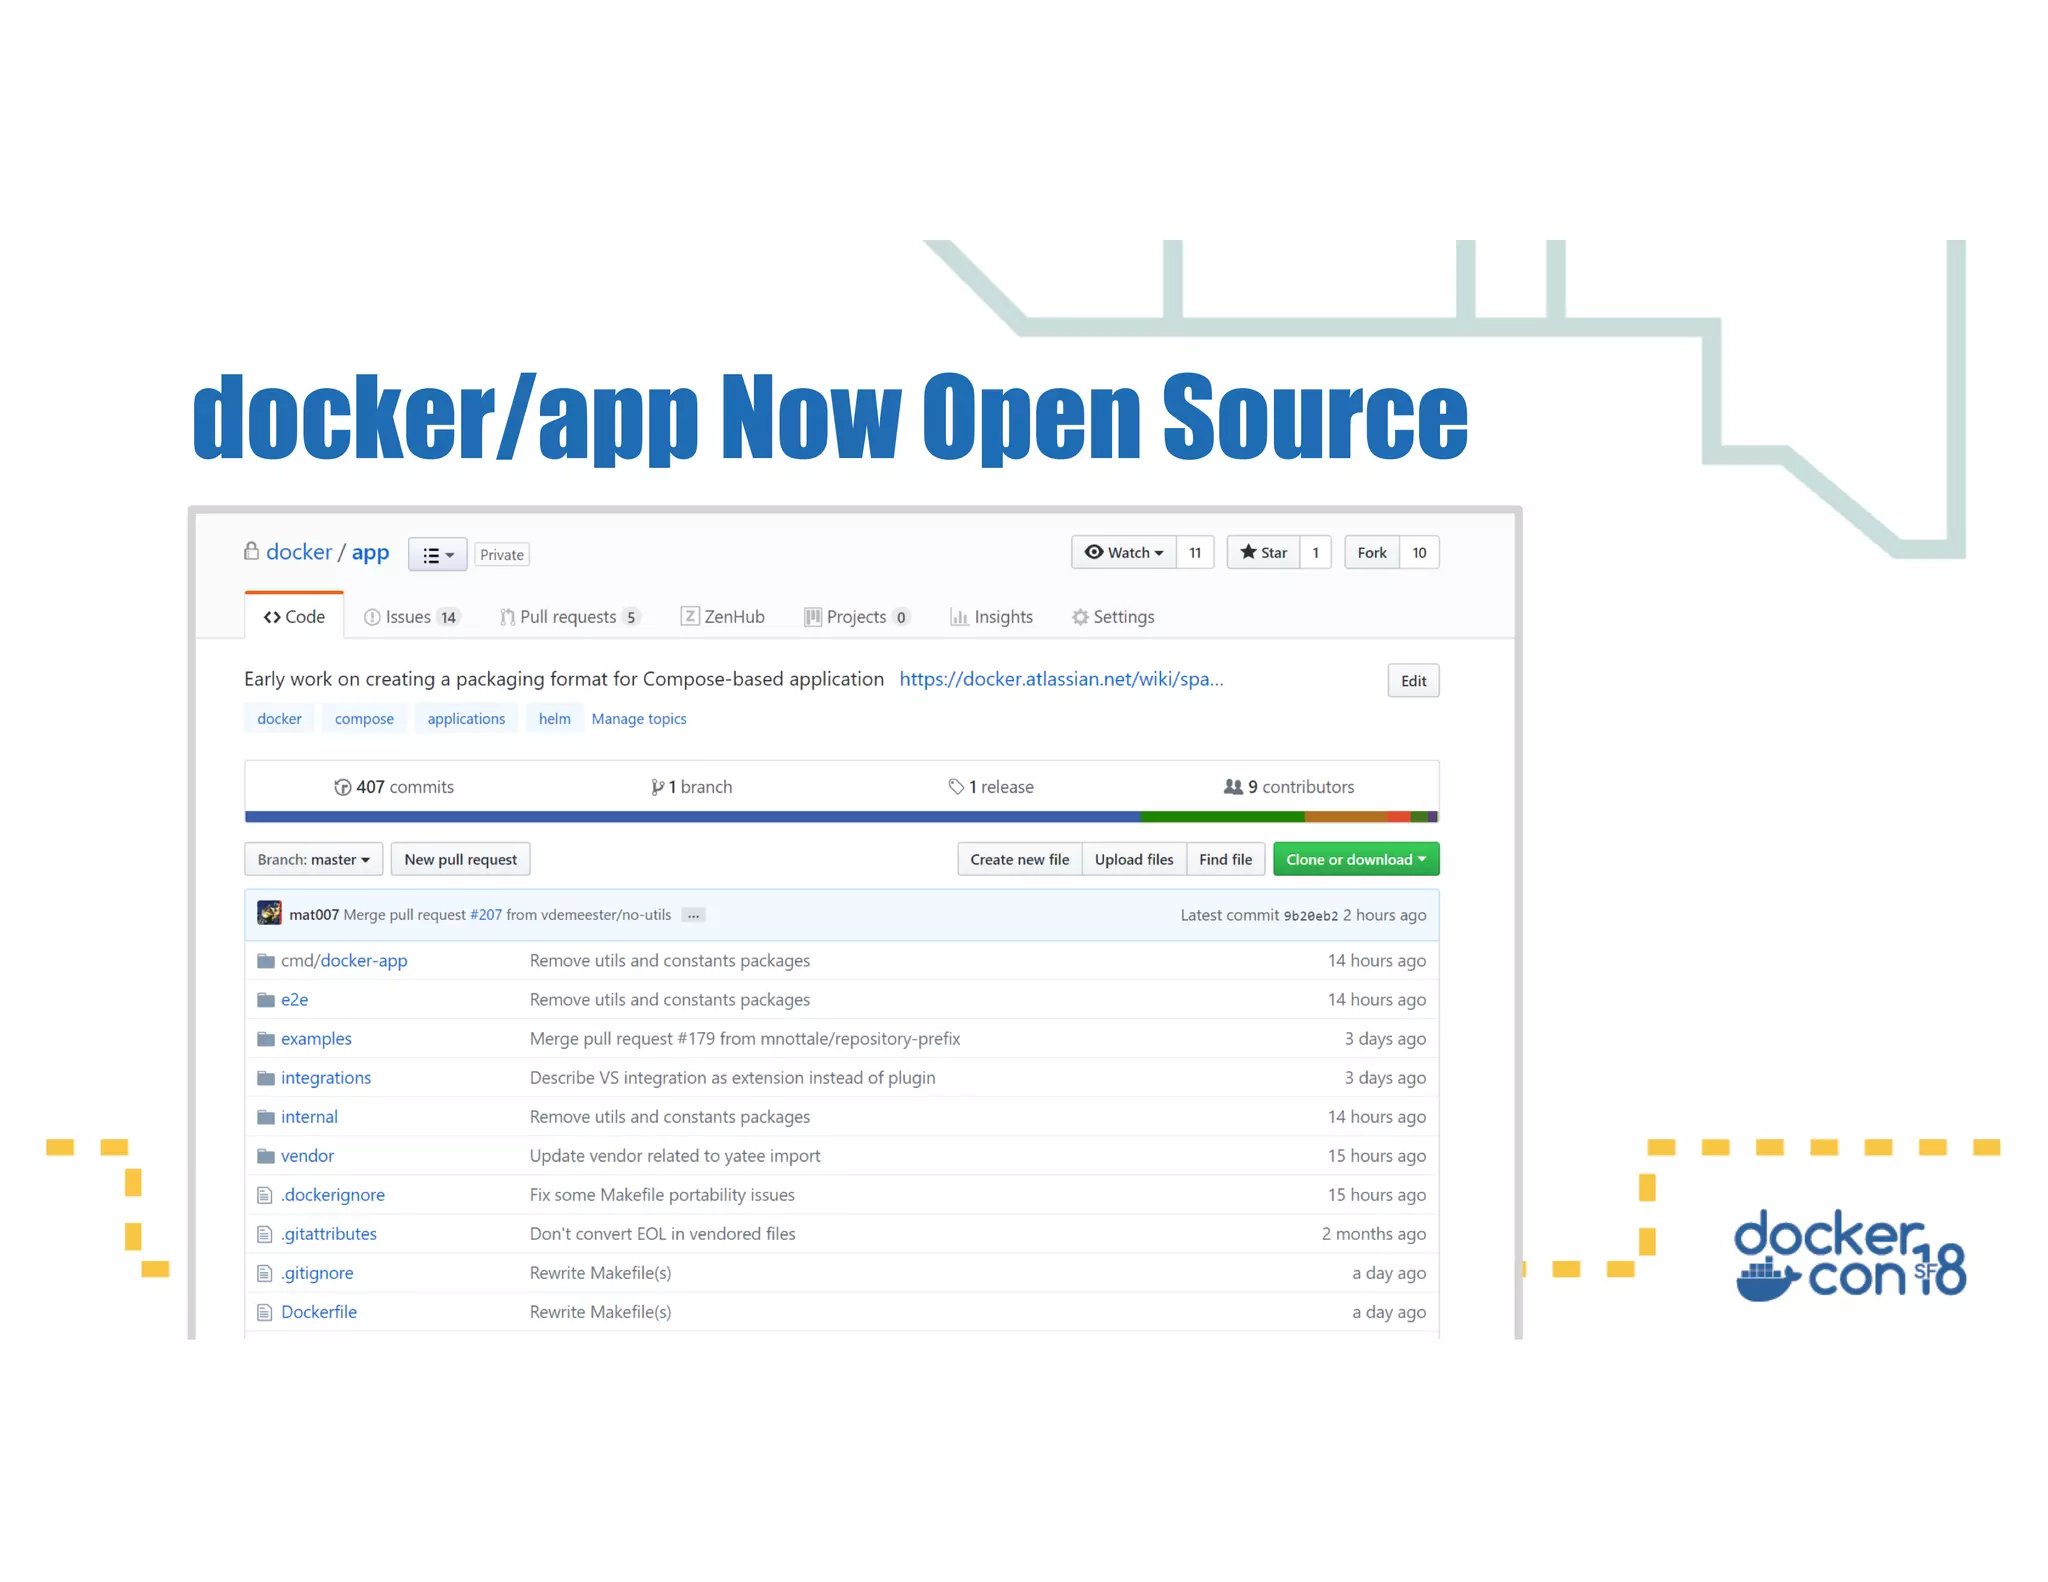Viewport: 2048px width, 1582px height.
Task: Click mat007 avatar thumbnail
Action: pyautogui.click(x=269, y=913)
